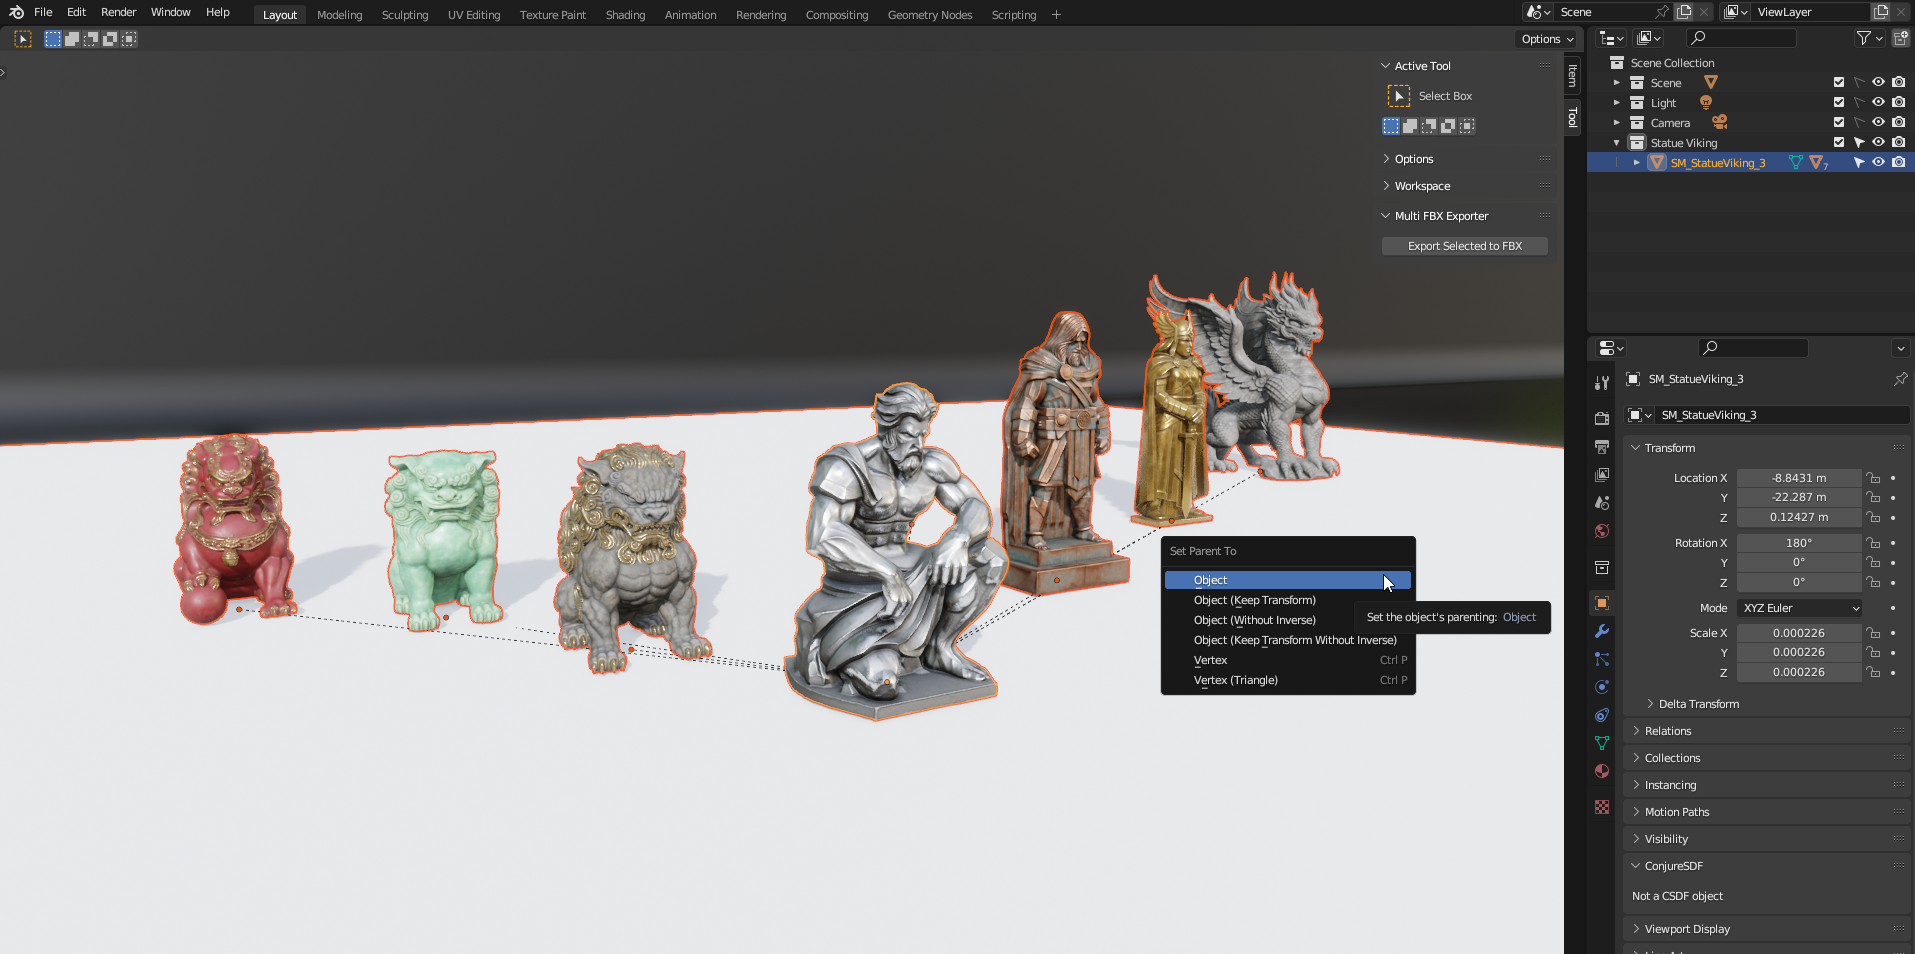Click the Outliner search field
This screenshot has width=1915, height=954.
point(1741,38)
